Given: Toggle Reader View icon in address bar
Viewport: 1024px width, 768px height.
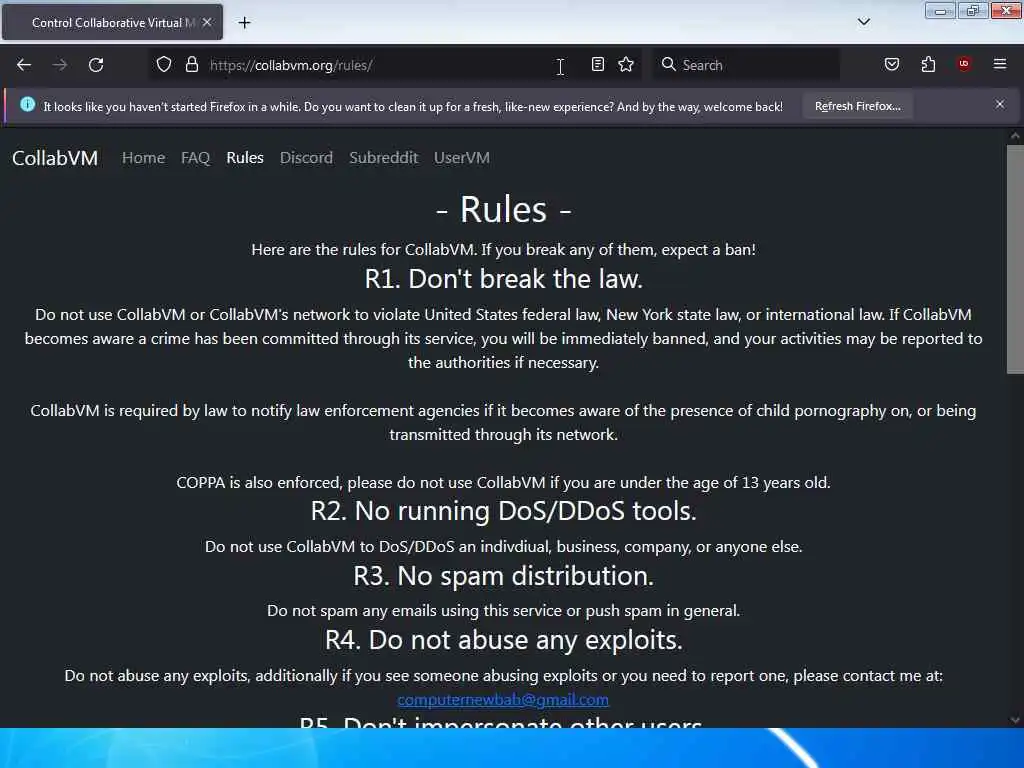Looking at the screenshot, I should tap(598, 65).
